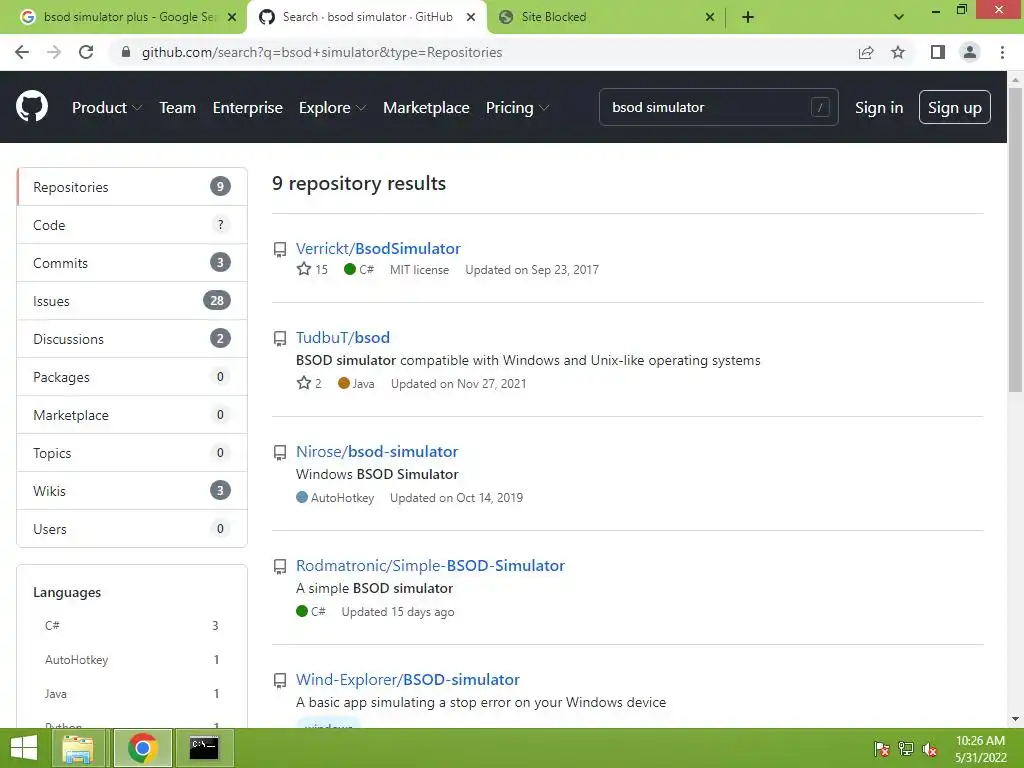
Task: Open the Chrome three-dot menu
Action: click(x=1002, y=52)
